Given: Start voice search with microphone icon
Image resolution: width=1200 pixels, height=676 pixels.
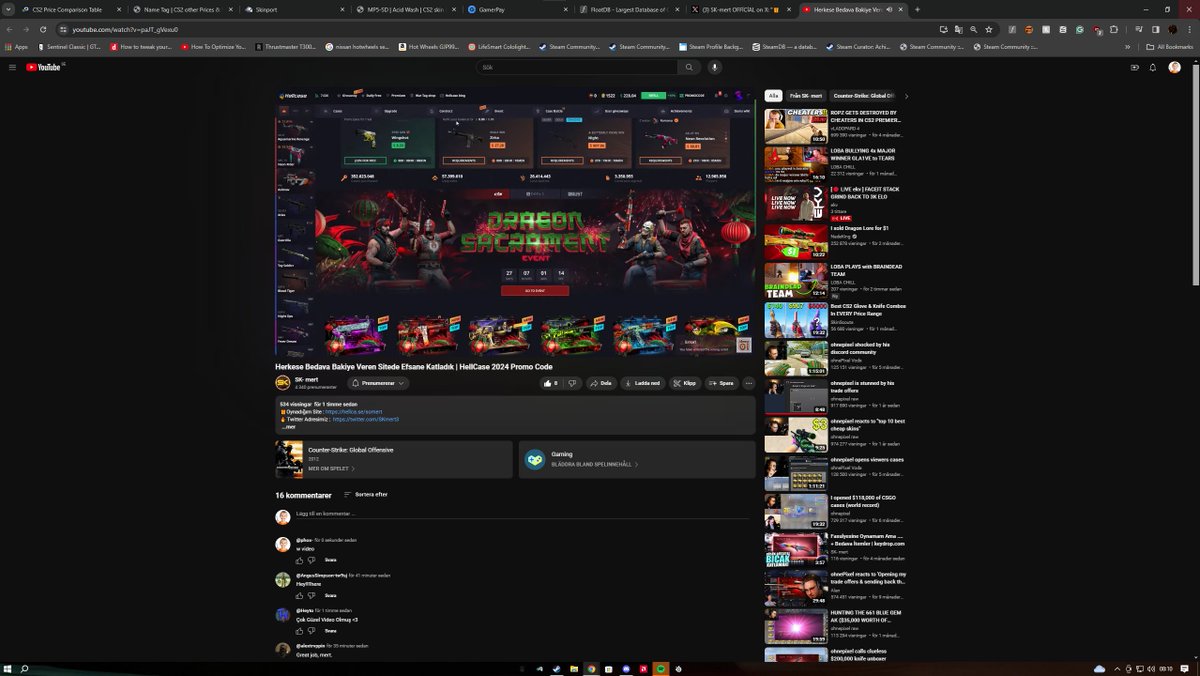Looking at the screenshot, I should click(714, 67).
